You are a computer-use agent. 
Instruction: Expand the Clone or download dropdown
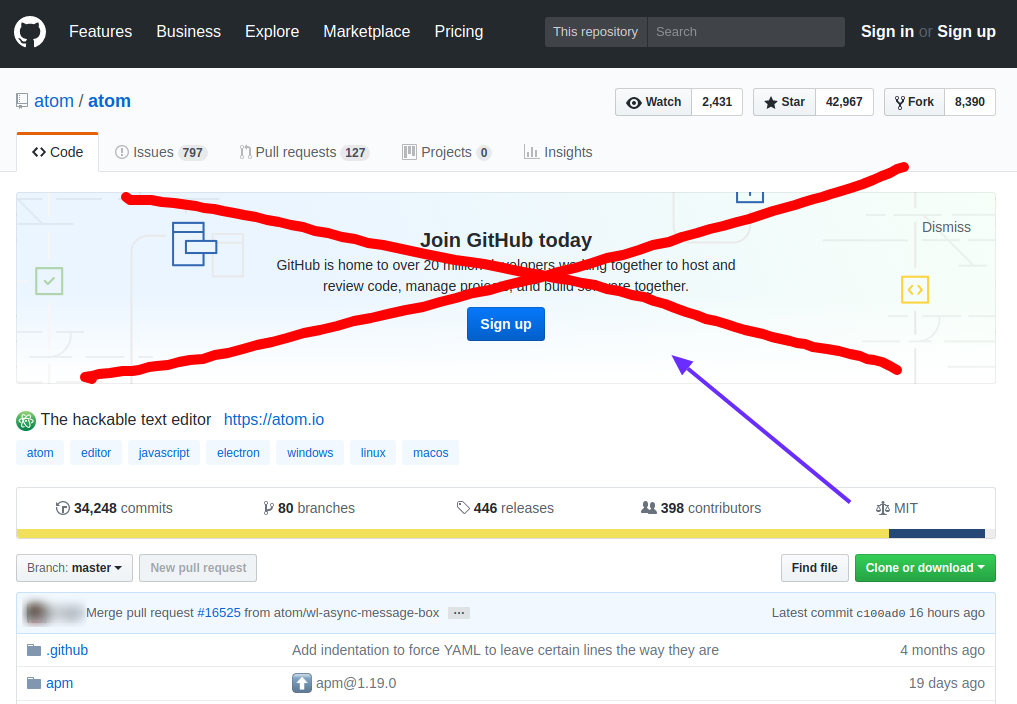tap(925, 568)
